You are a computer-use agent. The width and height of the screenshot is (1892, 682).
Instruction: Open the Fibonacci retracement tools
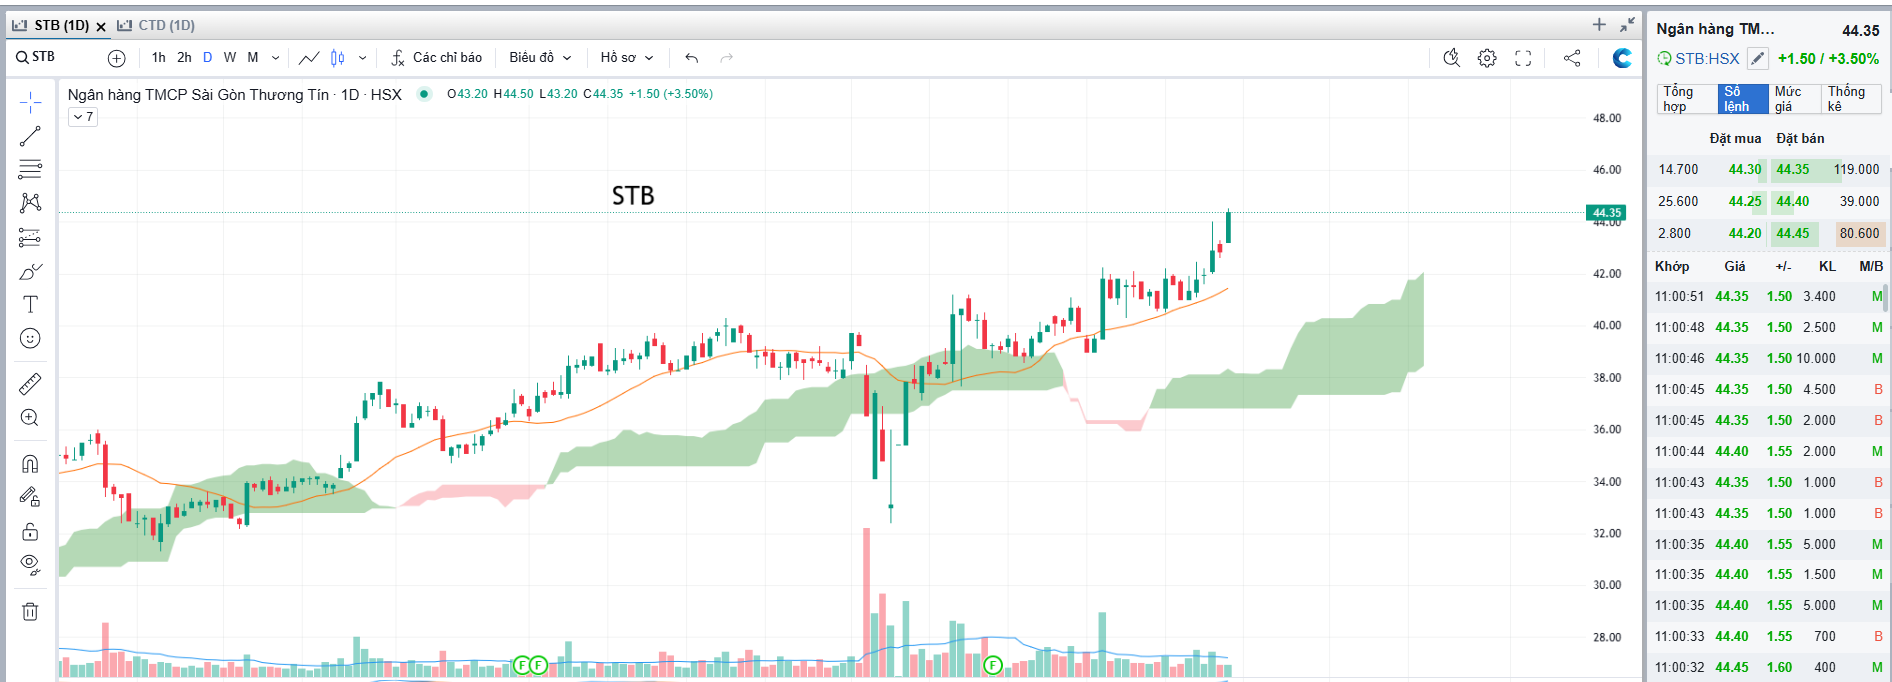click(30, 169)
